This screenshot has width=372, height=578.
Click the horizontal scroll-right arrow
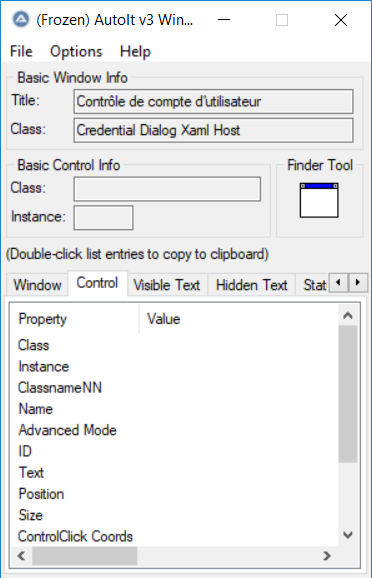(x=327, y=556)
